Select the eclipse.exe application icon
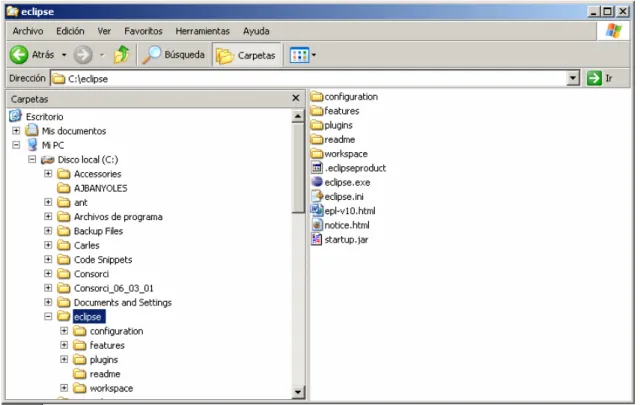 tap(317, 182)
